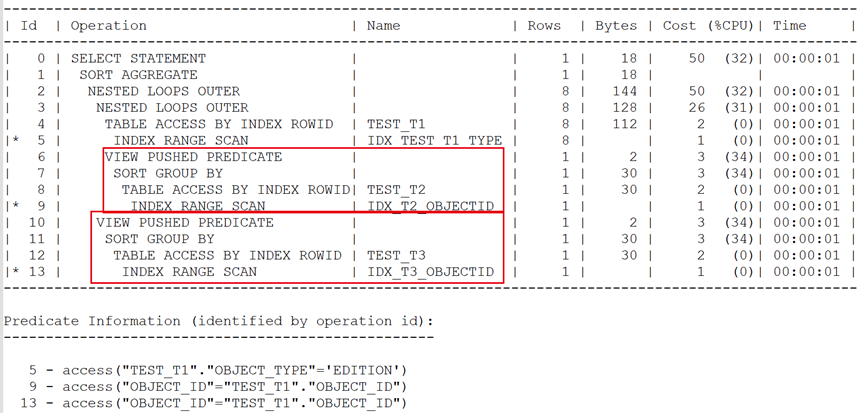Click the SELECT STATEMENT operation text
Viewport: 865px width, 413px height.
[x=138, y=58]
